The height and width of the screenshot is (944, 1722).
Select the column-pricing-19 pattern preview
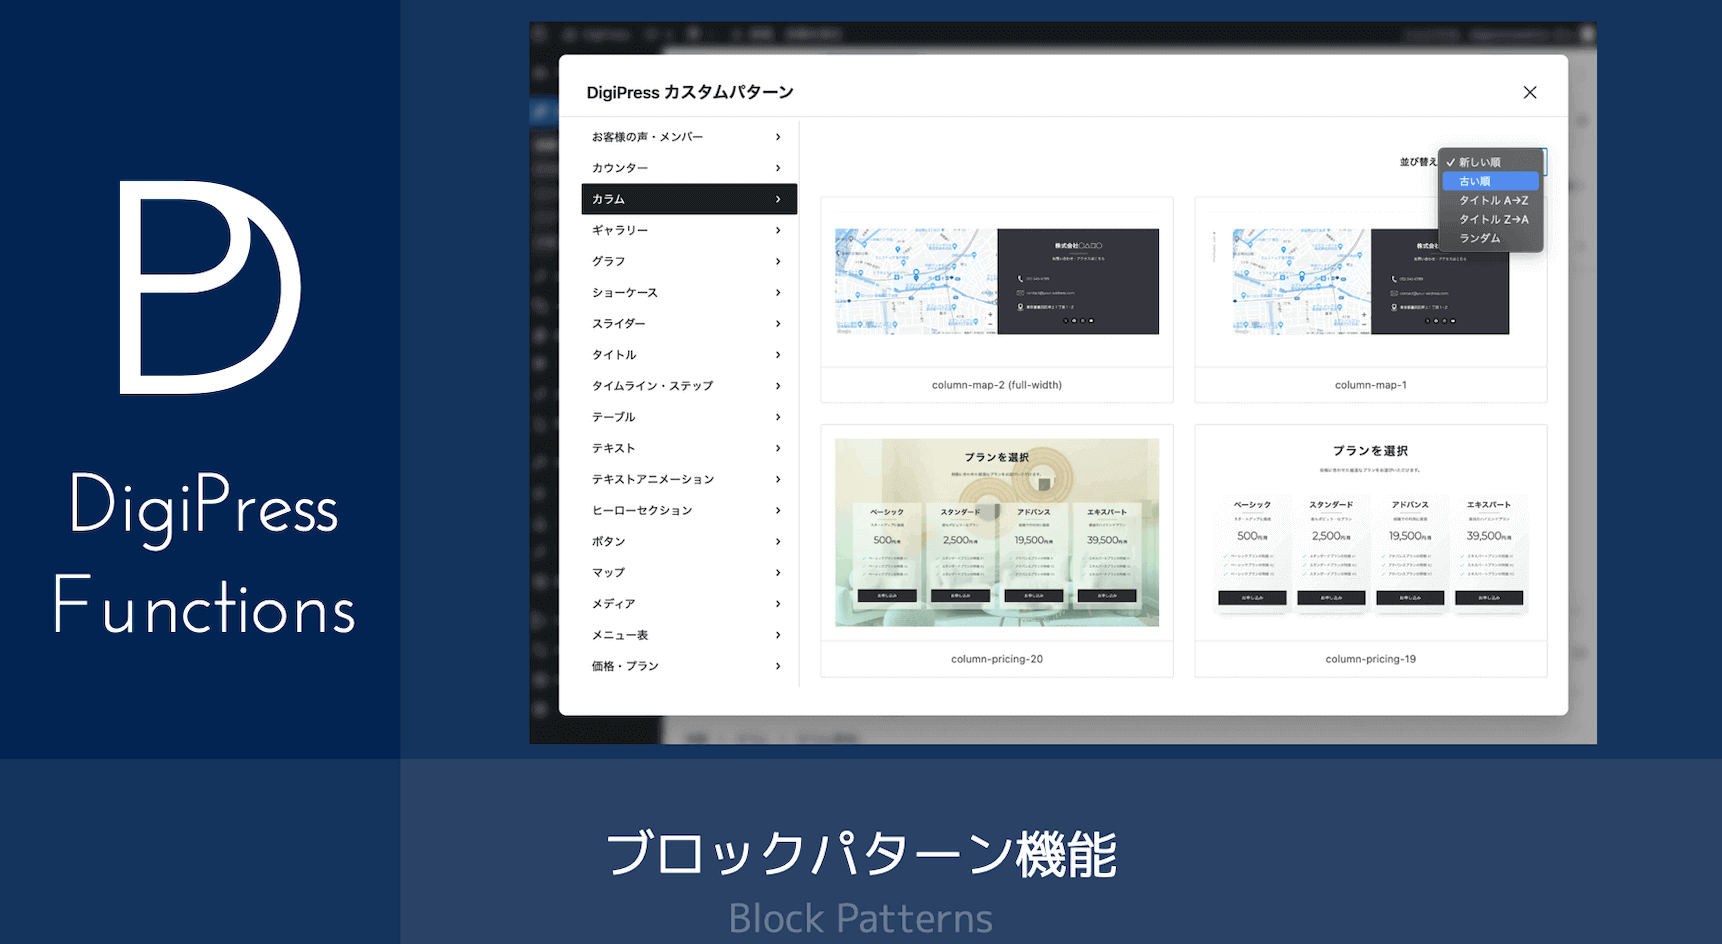pyautogui.click(x=1371, y=533)
